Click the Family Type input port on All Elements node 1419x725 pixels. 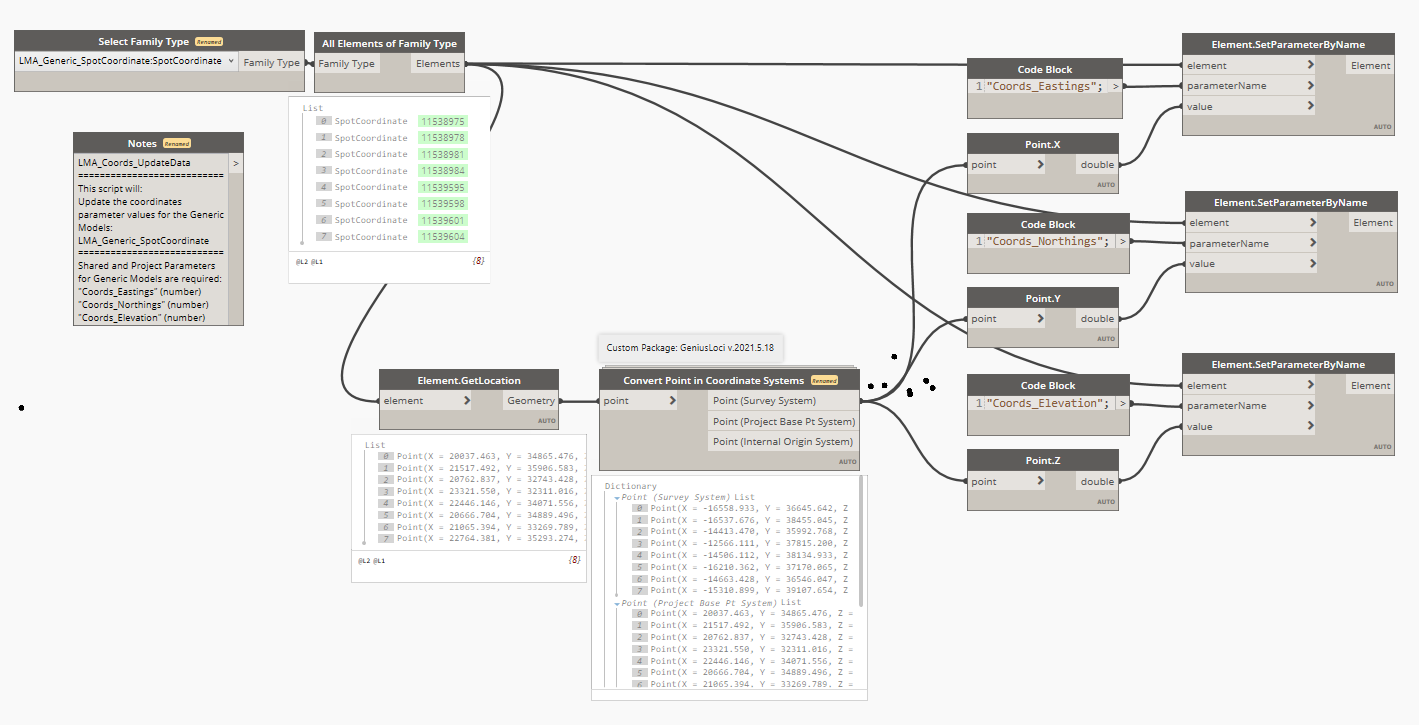point(347,63)
